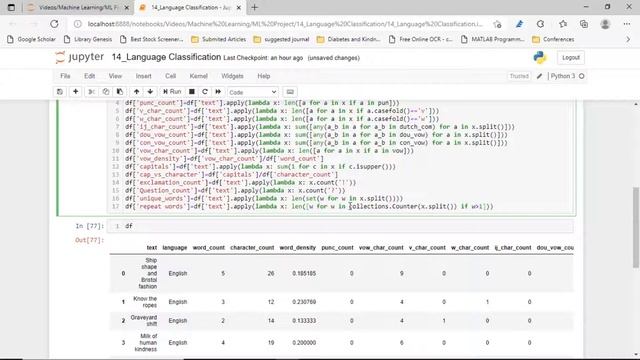Screen dimensions: 640x360
Task: Click the Out[77] output prompt
Action: 89,240
